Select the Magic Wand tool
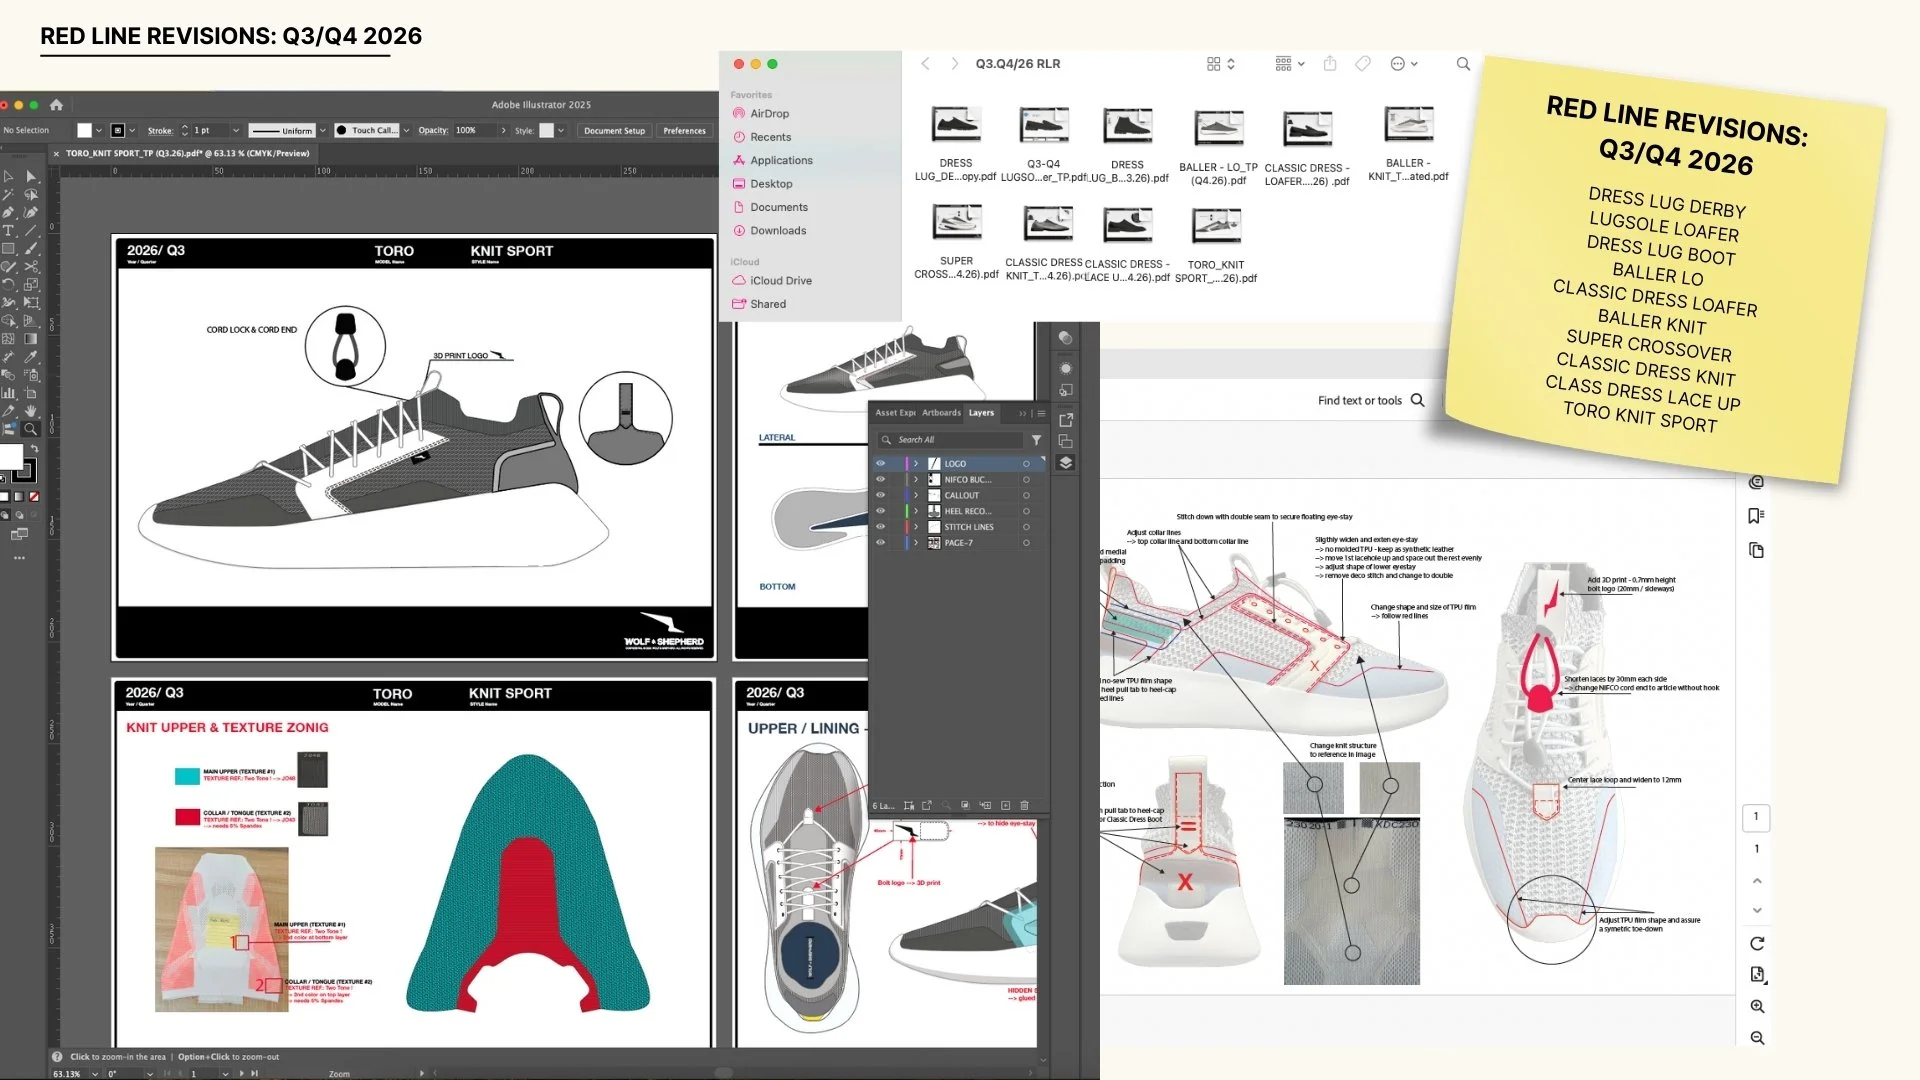This screenshot has height=1080, width=1920. [8, 194]
